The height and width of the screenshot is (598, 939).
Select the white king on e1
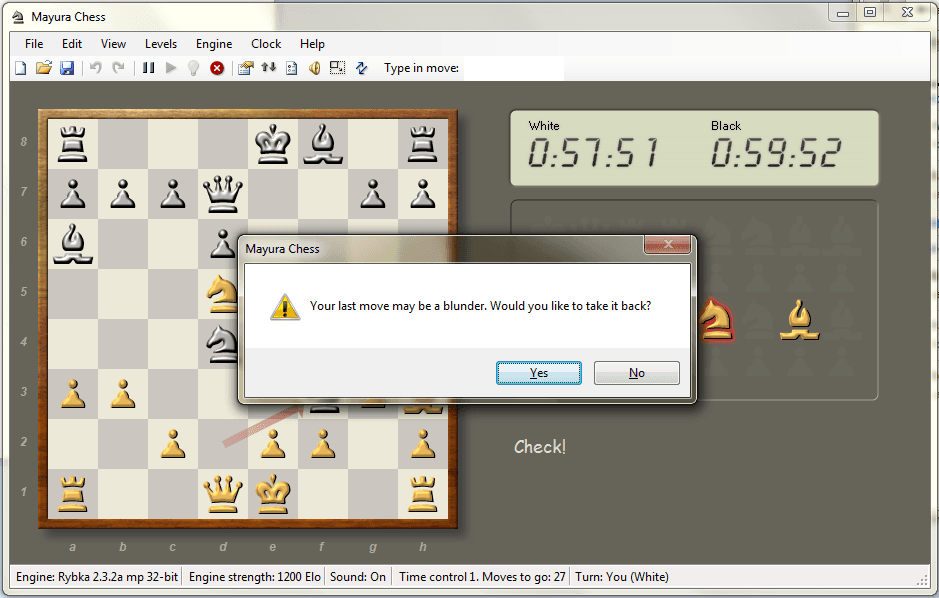272,494
